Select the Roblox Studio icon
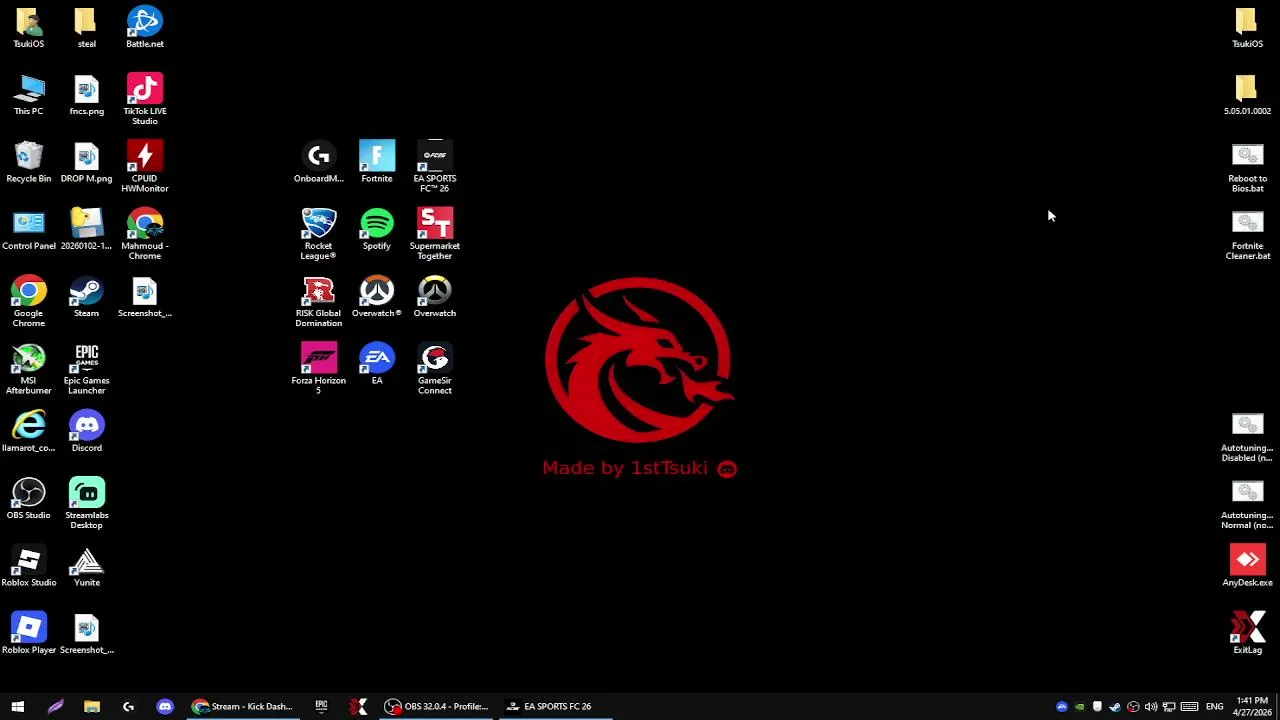The image size is (1280, 720). [x=29, y=566]
